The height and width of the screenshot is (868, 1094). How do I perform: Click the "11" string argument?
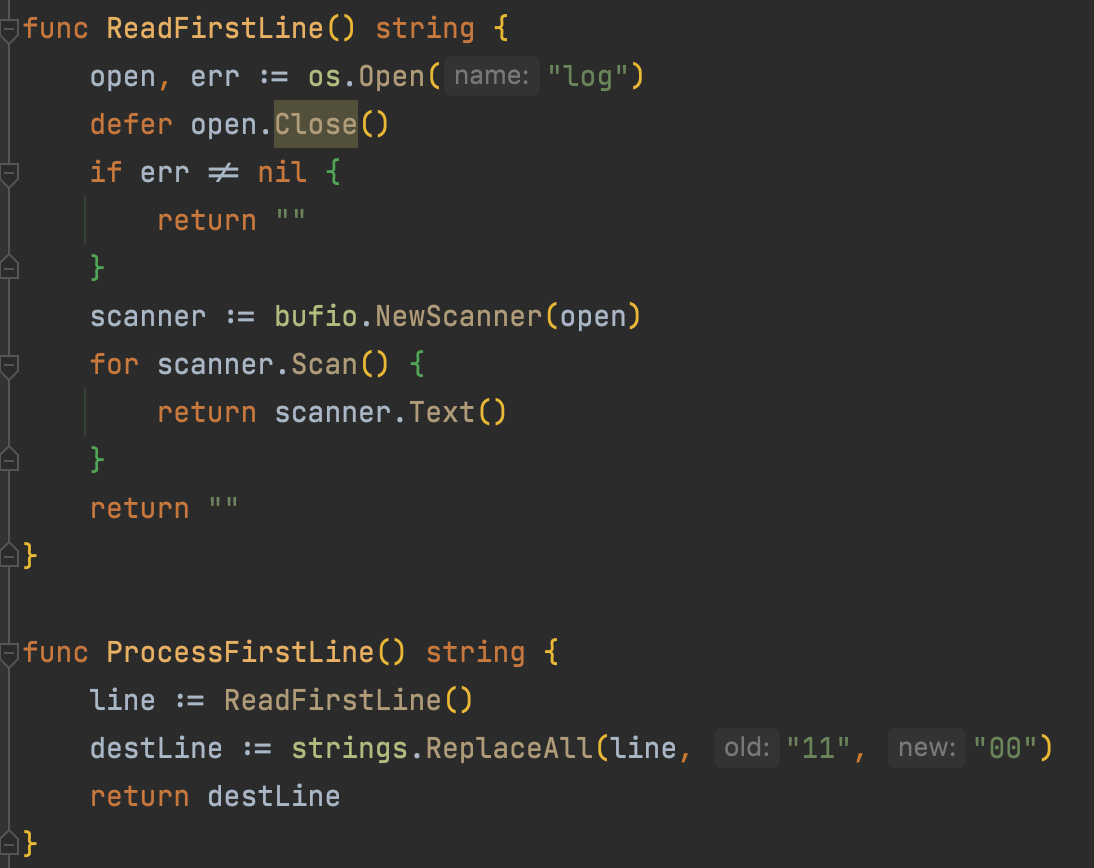tap(819, 748)
